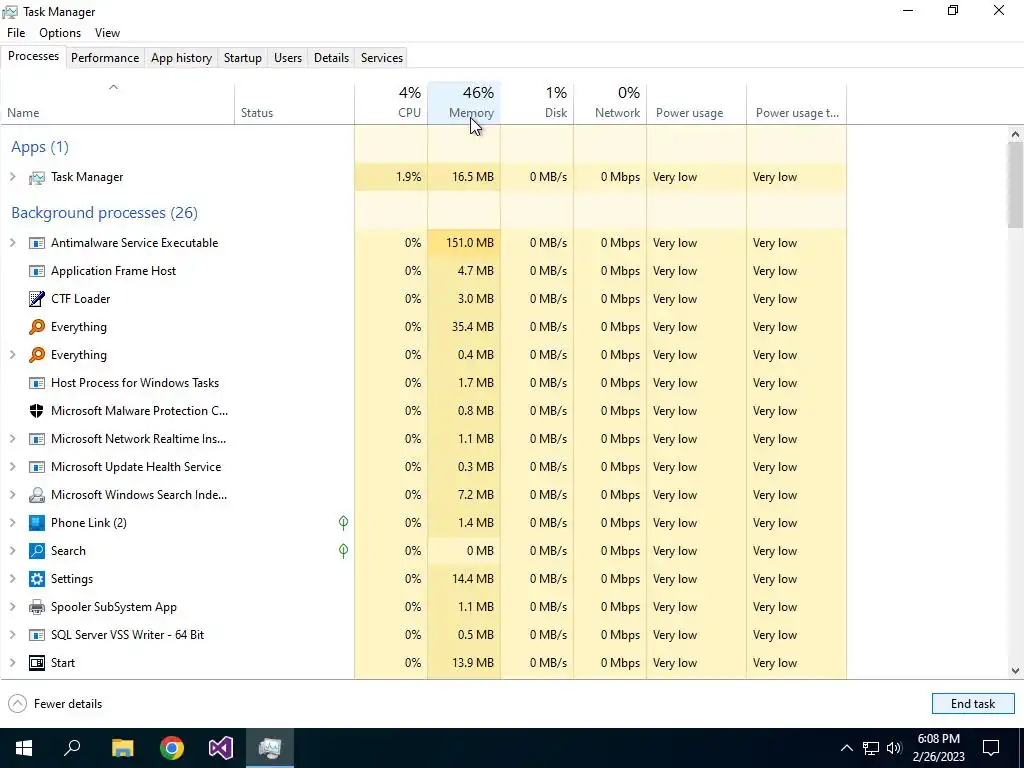
Task: Click the vertical scrollbar thumb
Action: [1015, 185]
